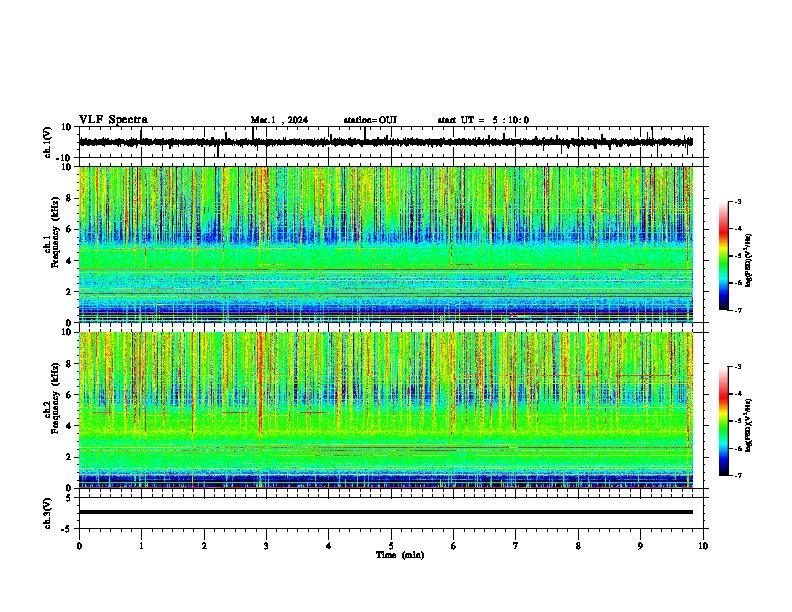This screenshot has height=612, width=792.
Task: Click the "ch.1(V)" waveform axis label
Action: coord(48,142)
